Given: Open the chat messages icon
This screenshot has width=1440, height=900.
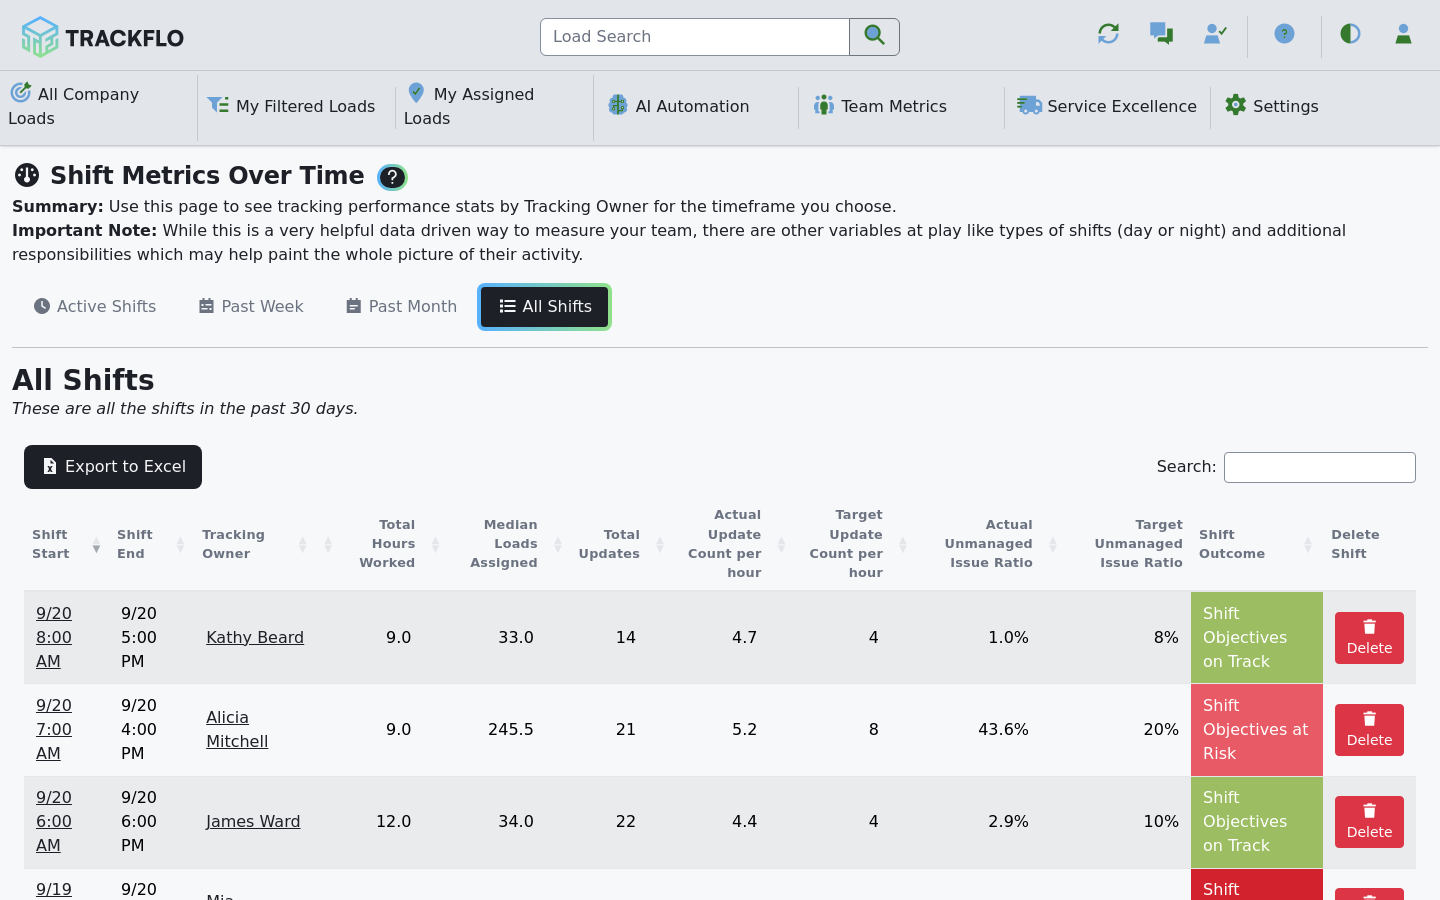Looking at the screenshot, I should [x=1161, y=34].
